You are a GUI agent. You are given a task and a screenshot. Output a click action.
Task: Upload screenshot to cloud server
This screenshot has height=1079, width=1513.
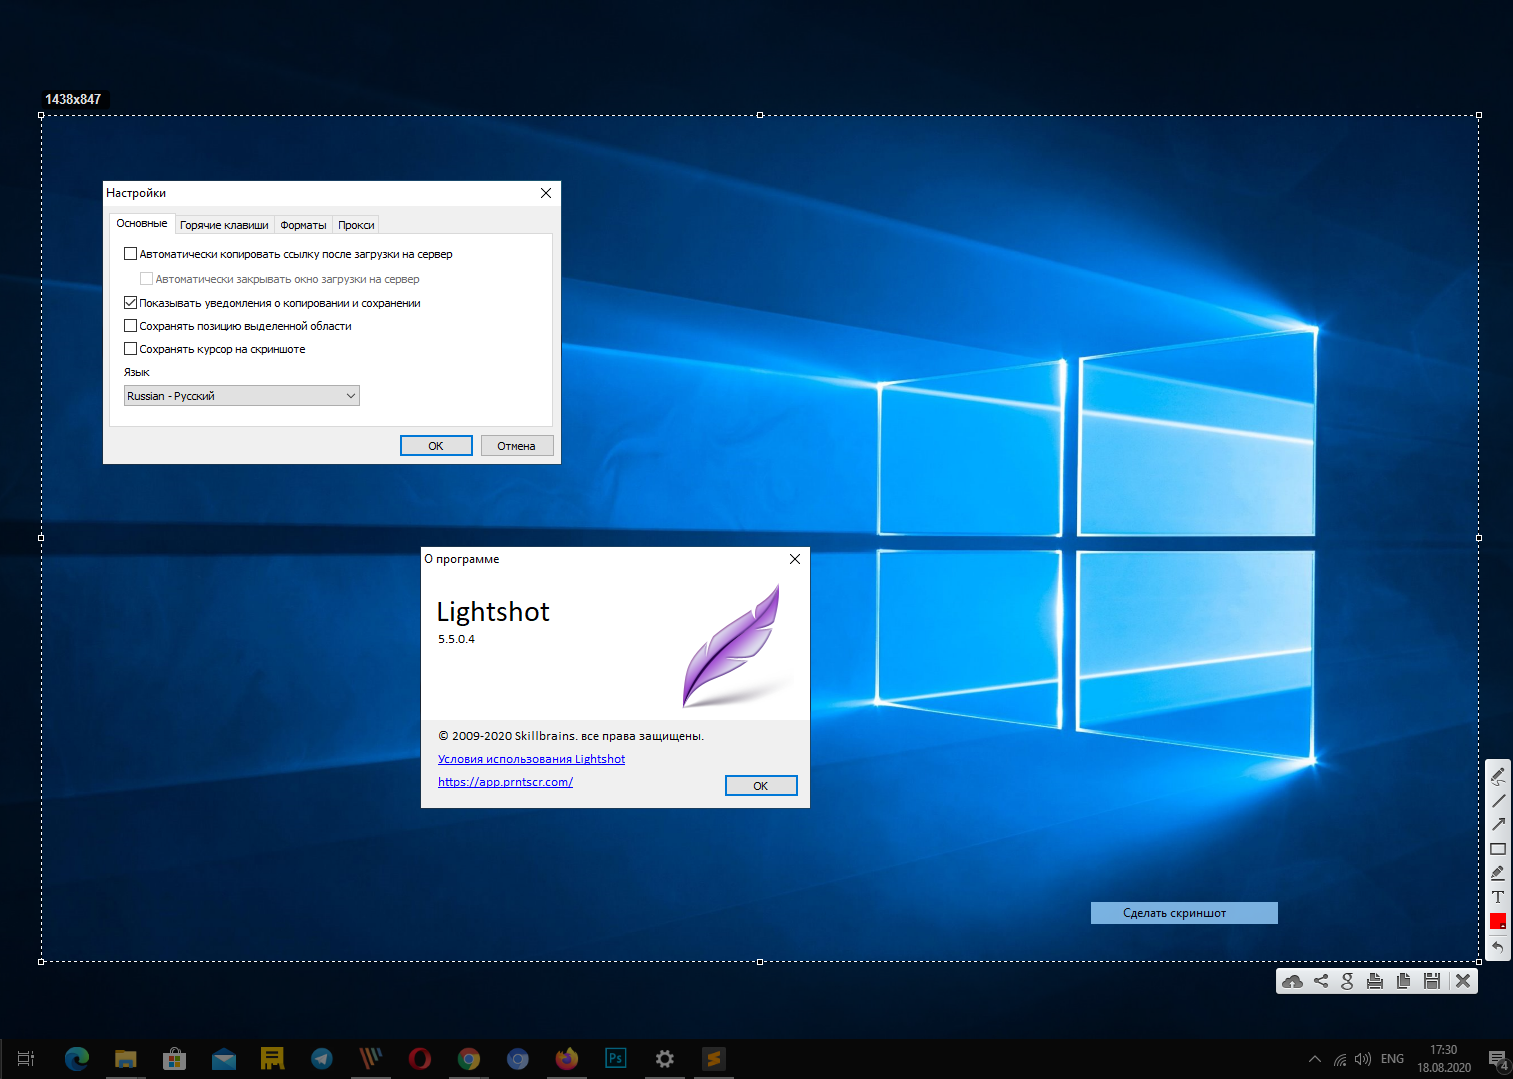[1292, 981]
